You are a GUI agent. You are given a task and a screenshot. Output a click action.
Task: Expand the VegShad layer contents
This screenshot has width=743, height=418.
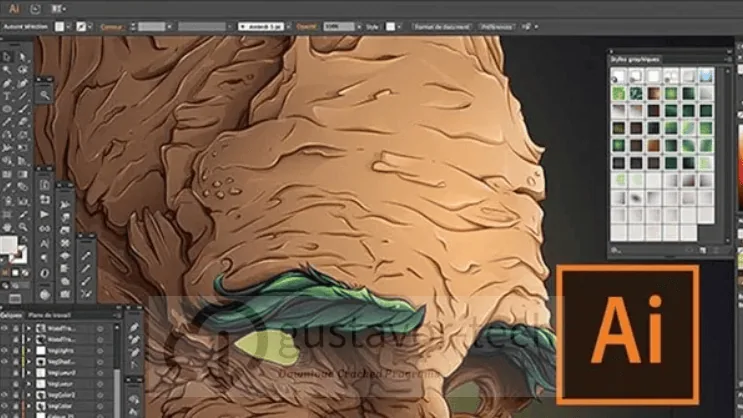[x=29, y=362]
